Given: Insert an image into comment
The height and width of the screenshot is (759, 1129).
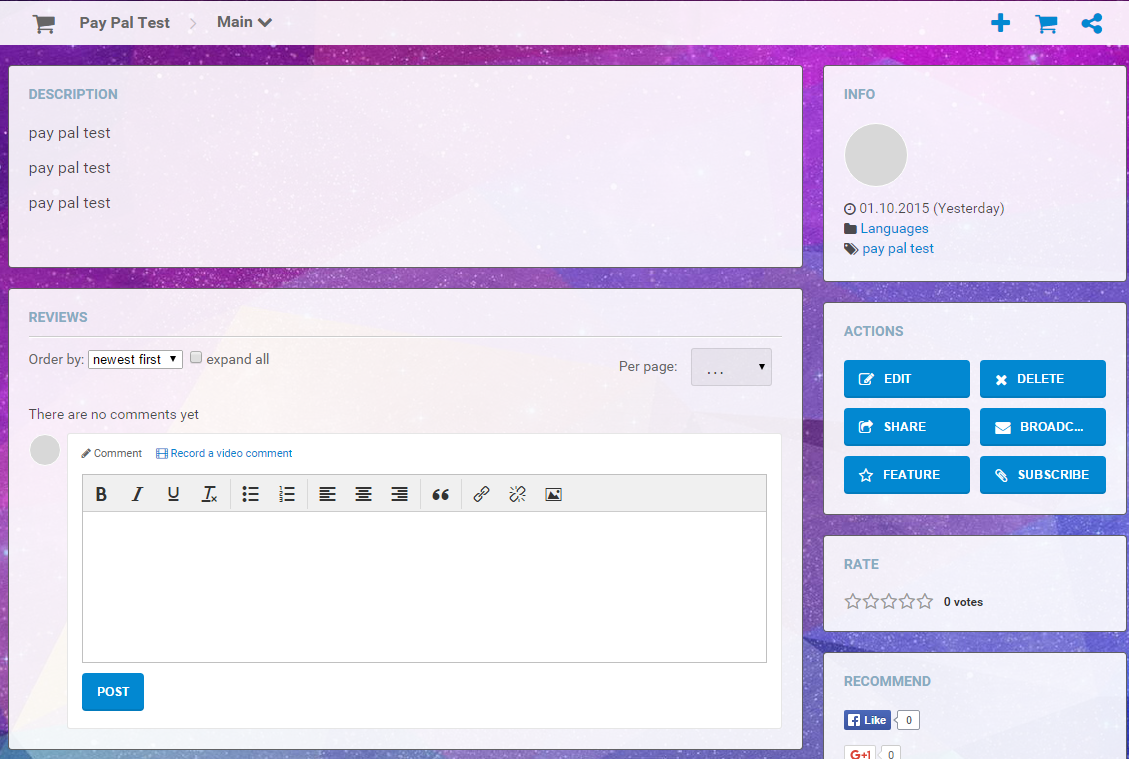Looking at the screenshot, I should point(553,494).
